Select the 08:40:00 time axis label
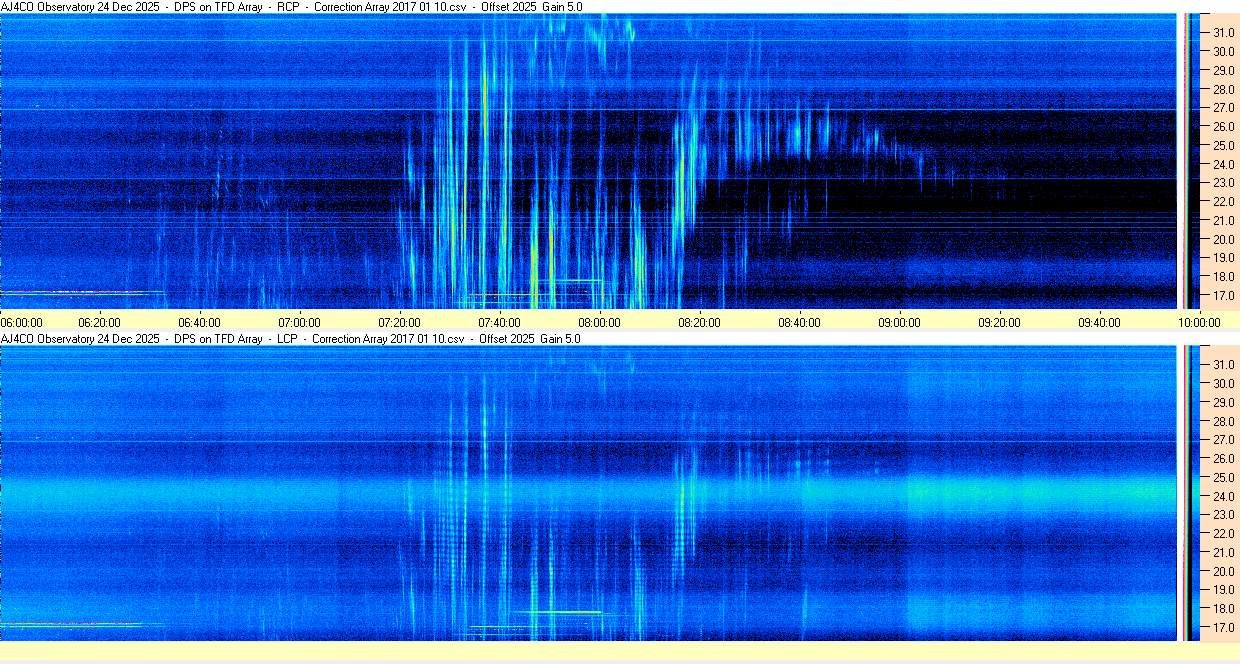 799,322
